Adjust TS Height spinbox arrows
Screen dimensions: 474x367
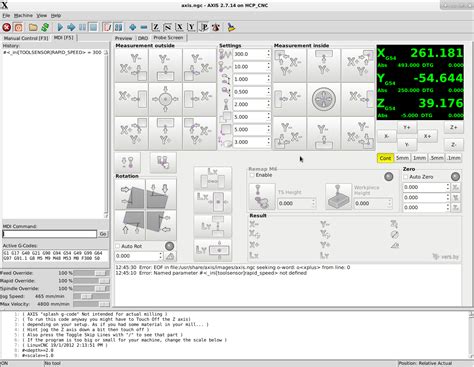point(313,203)
